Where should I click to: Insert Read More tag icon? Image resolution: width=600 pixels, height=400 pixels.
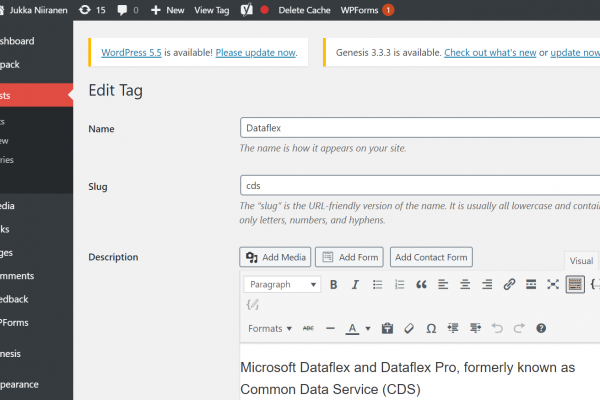pos(531,284)
